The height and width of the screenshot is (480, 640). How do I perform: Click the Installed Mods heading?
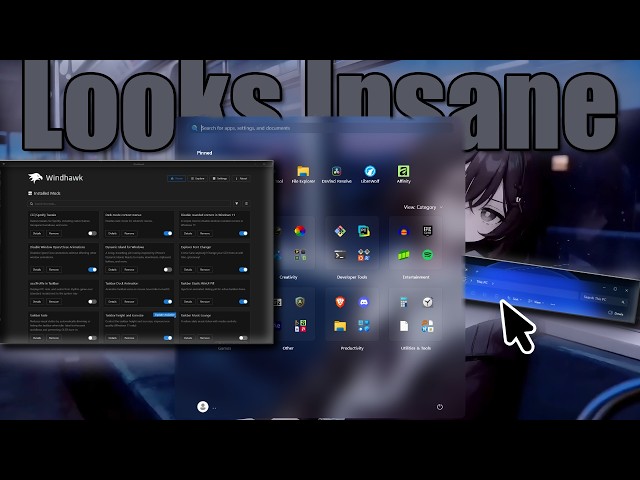pyautogui.click(x=44, y=193)
